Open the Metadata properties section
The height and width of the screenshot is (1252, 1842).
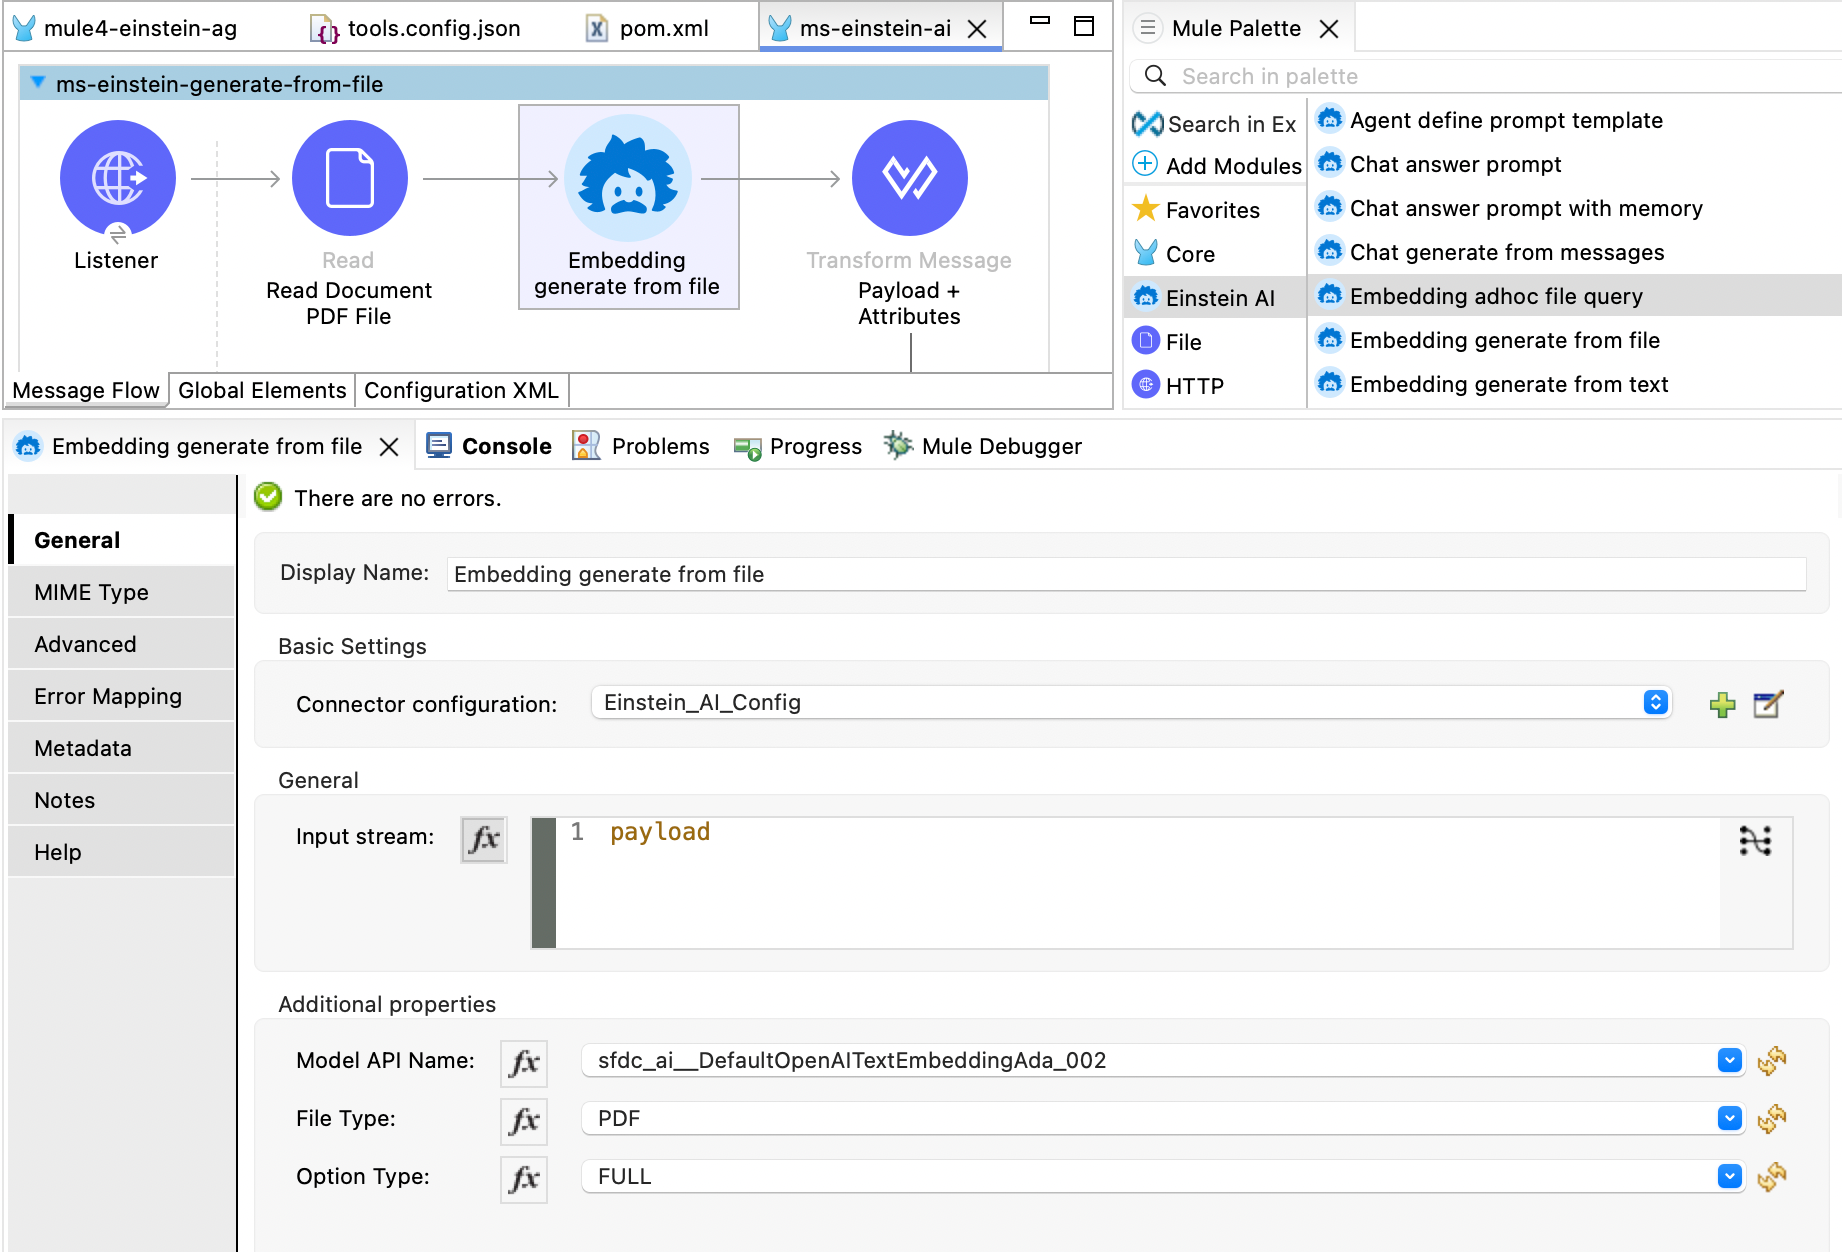pos(122,748)
